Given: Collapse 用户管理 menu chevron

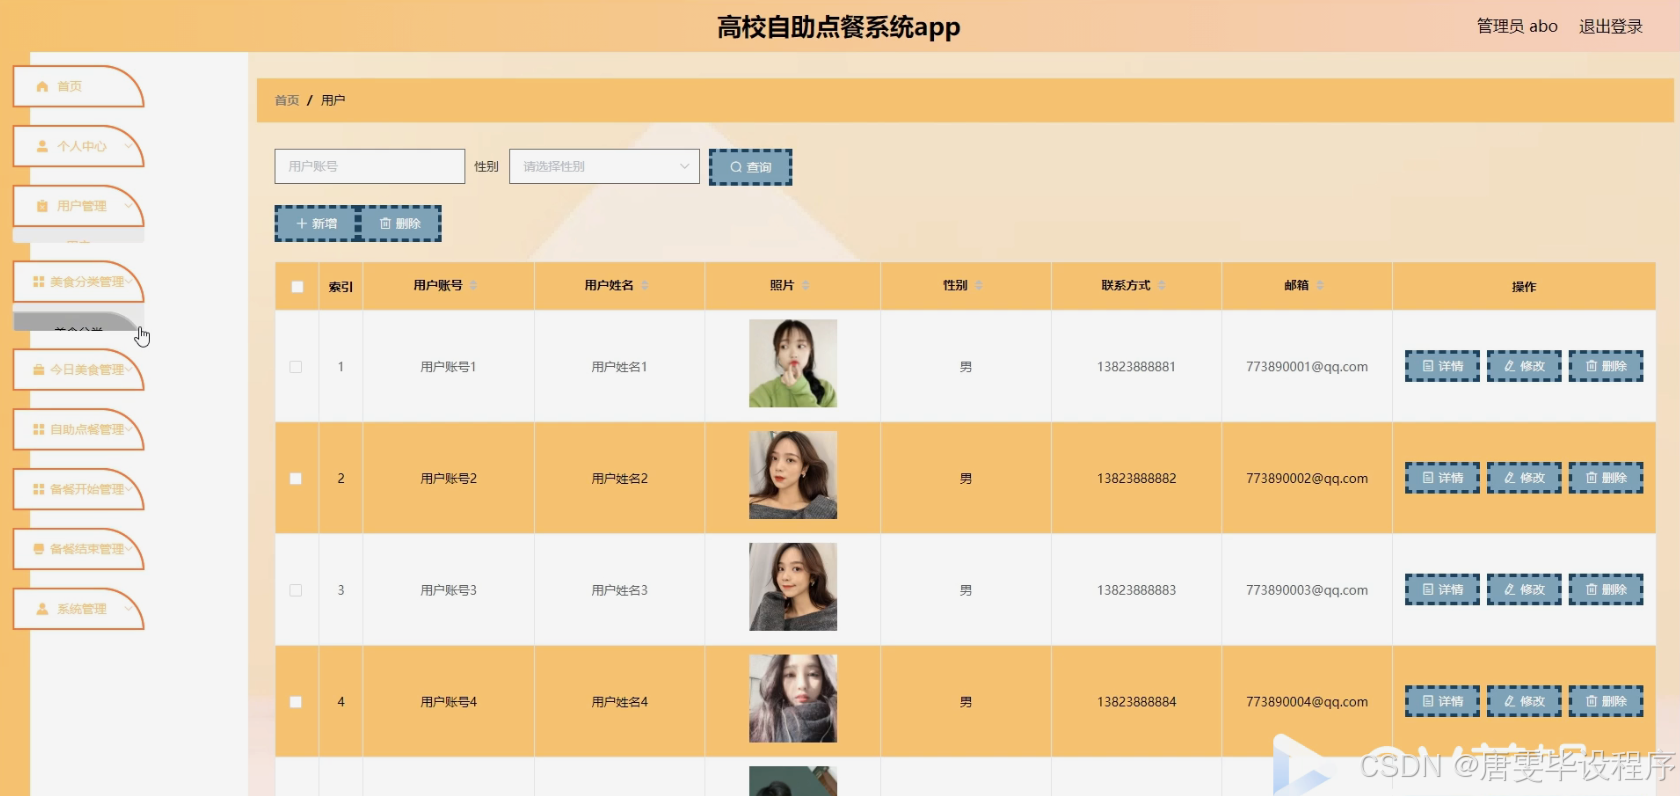Looking at the screenshot, I should (x=128, y=206).
